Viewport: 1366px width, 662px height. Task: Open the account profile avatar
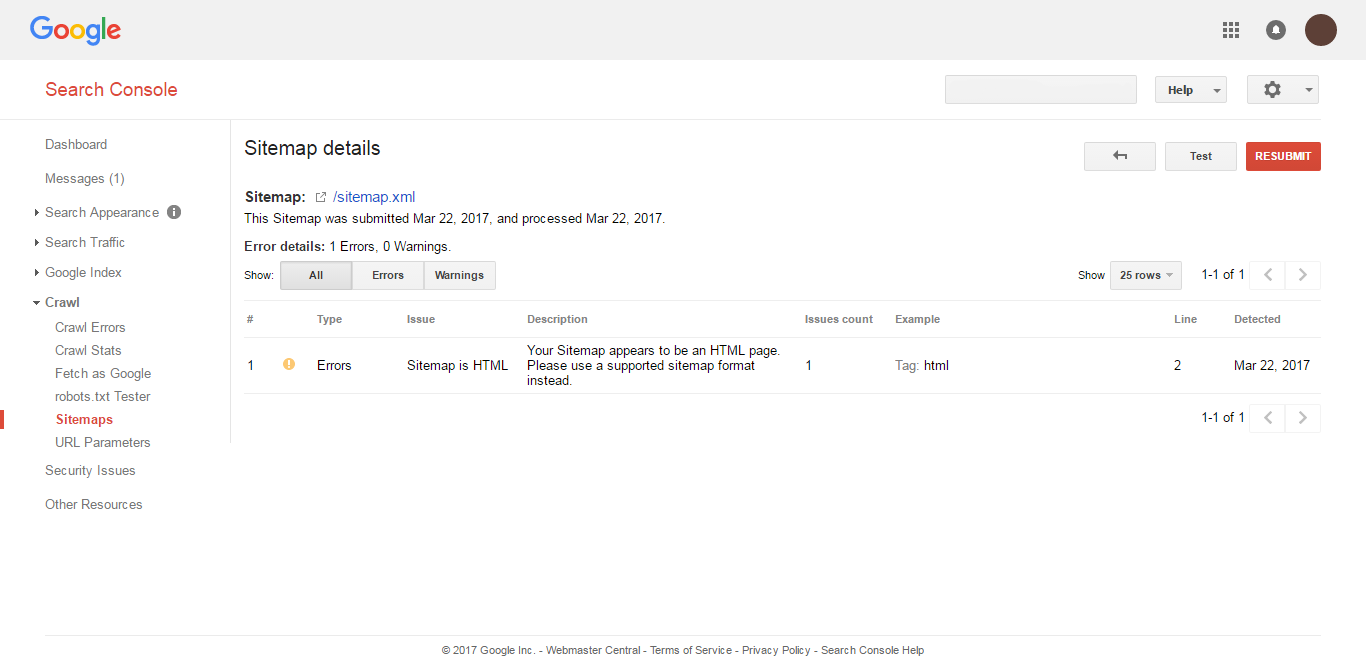pos(1321,30)
